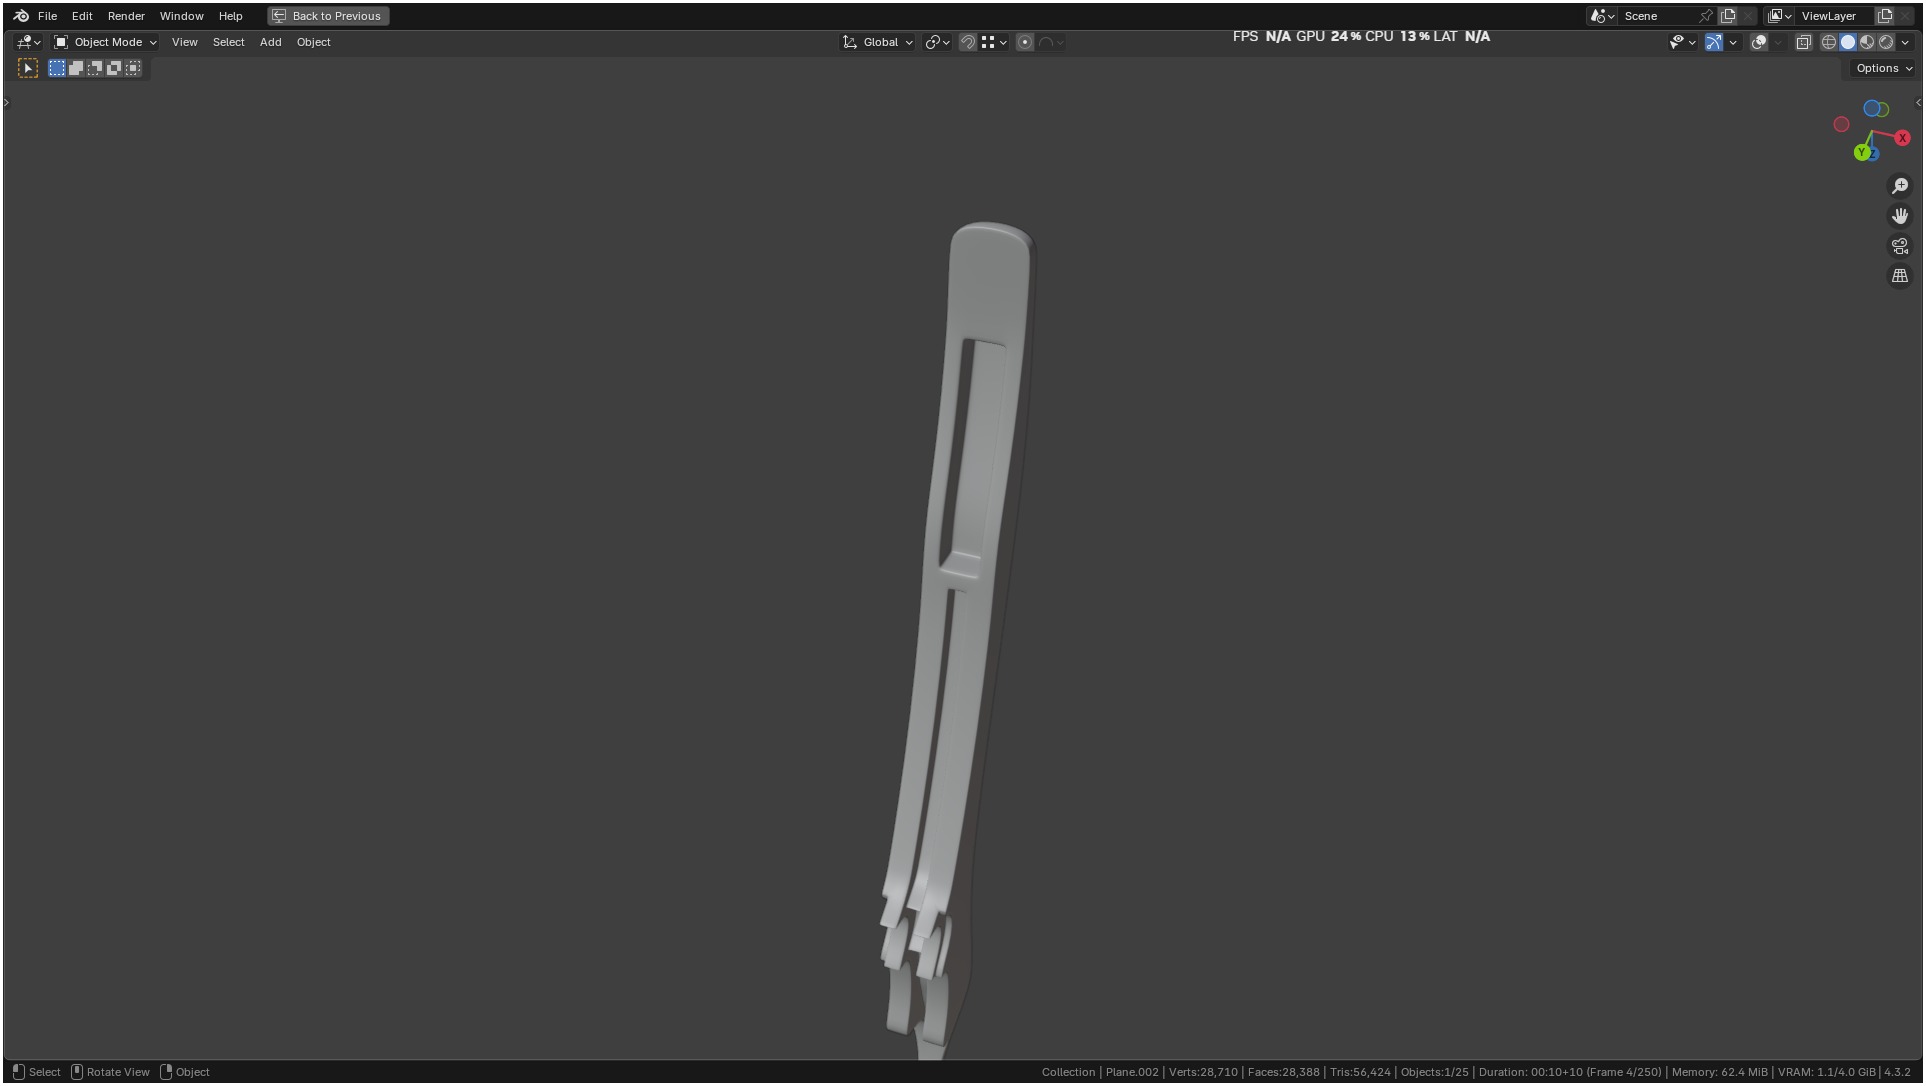Screen dimensions: 1926x1086
Task: Open the scene browse icon dropdown
Action: (1602, 16)
